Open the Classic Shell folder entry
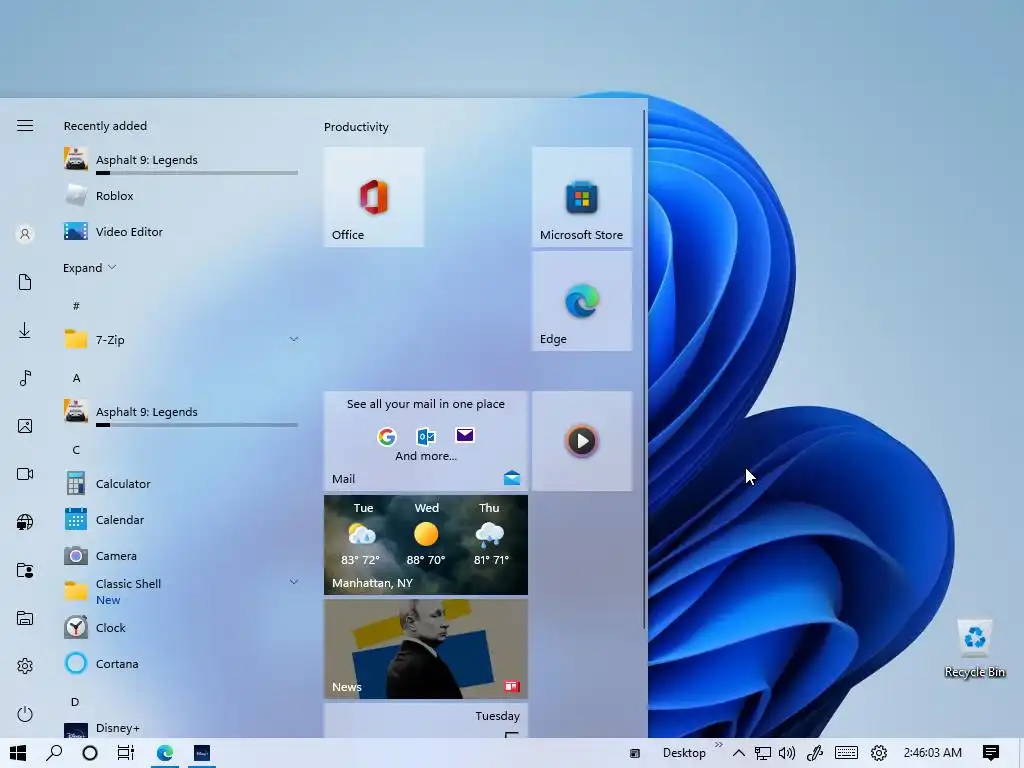The image size is (1024, 768). pyautogui.click(x=180, y=591)
